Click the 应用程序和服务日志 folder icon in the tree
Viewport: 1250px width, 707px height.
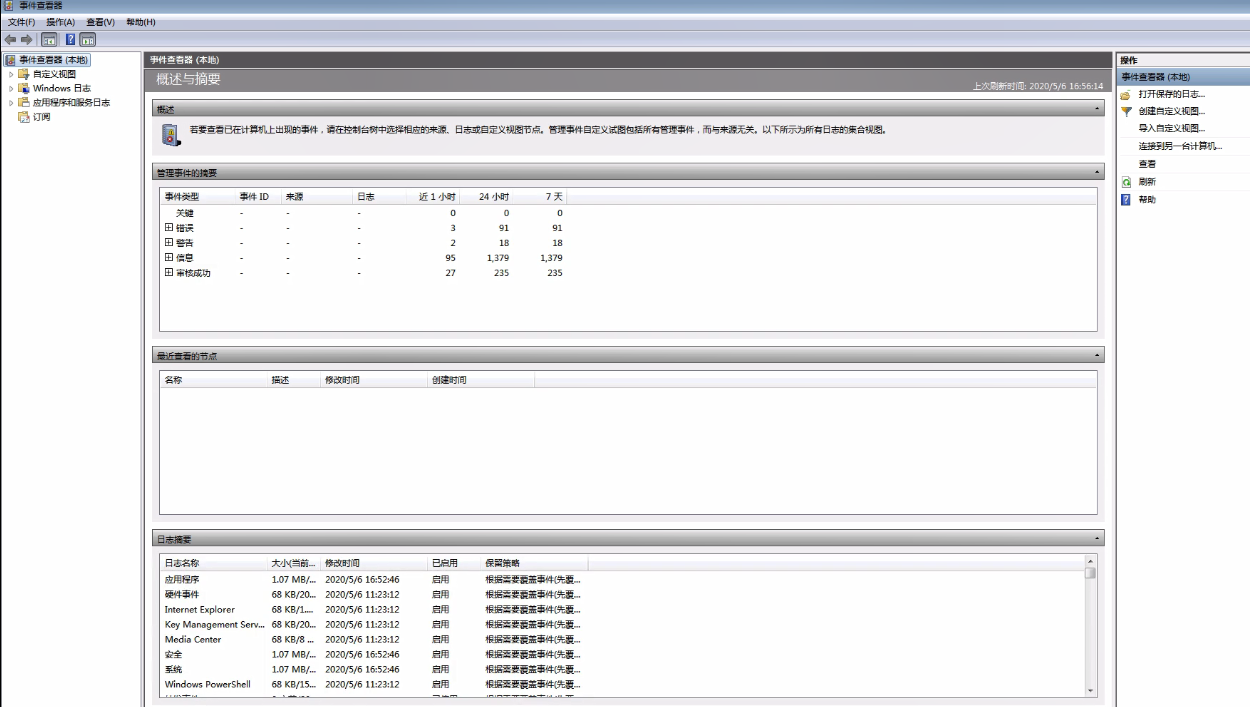click(x=24, y=102)
